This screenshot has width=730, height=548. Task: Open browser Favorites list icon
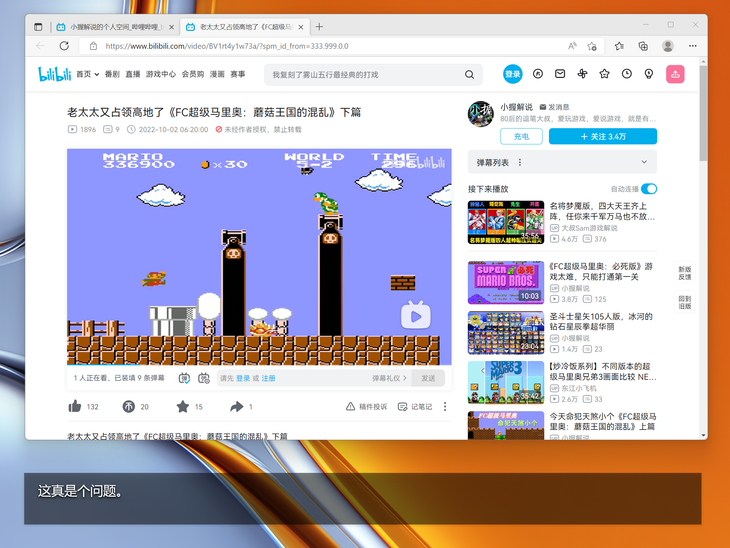[619, 46]
